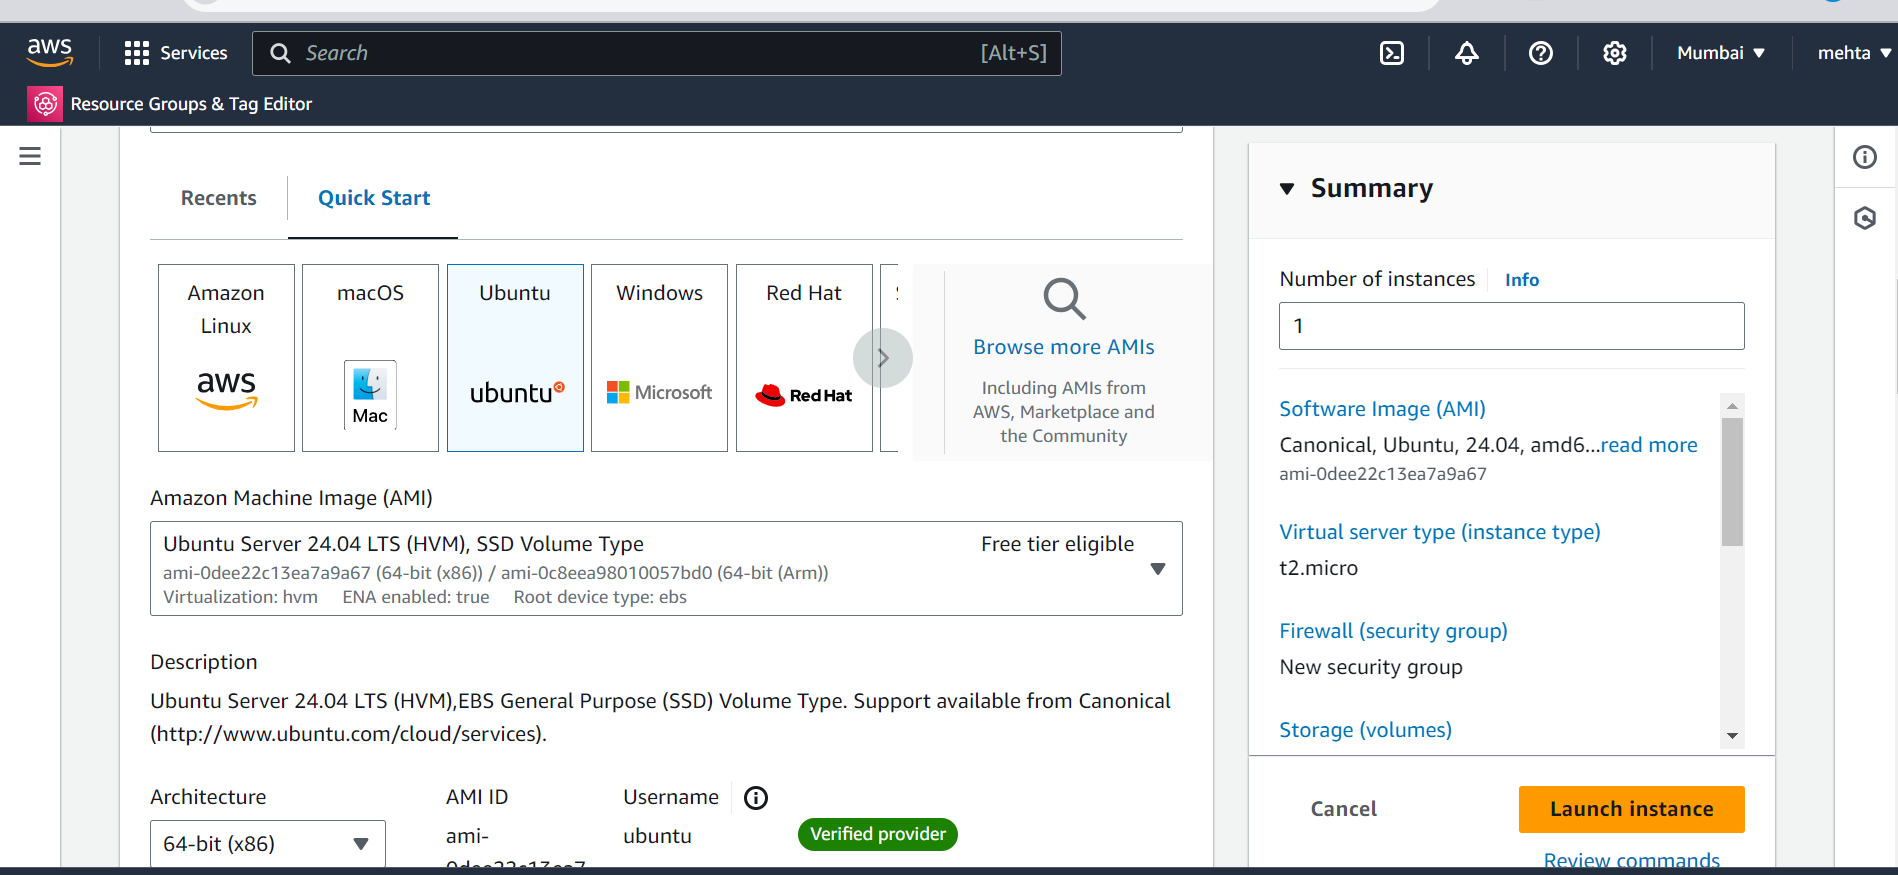Switch to the Recents tab
The image size is (1898, 875).
tap(218, 198)
